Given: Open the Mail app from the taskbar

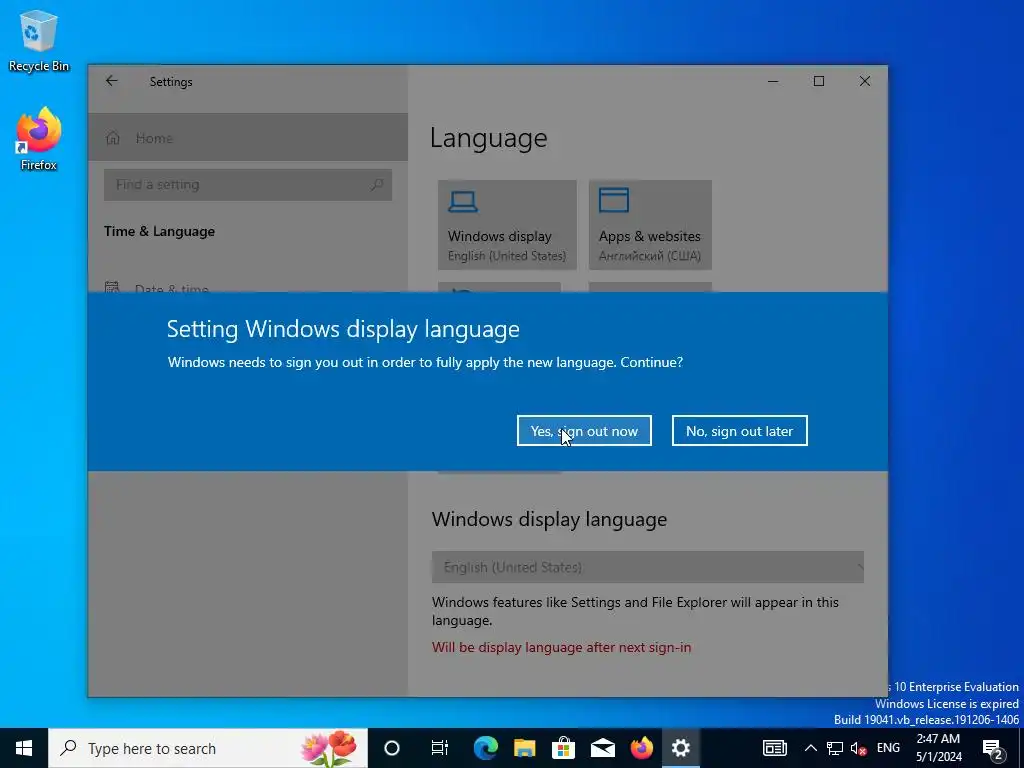Looking at the screenshot, I should tap(602, 748).
